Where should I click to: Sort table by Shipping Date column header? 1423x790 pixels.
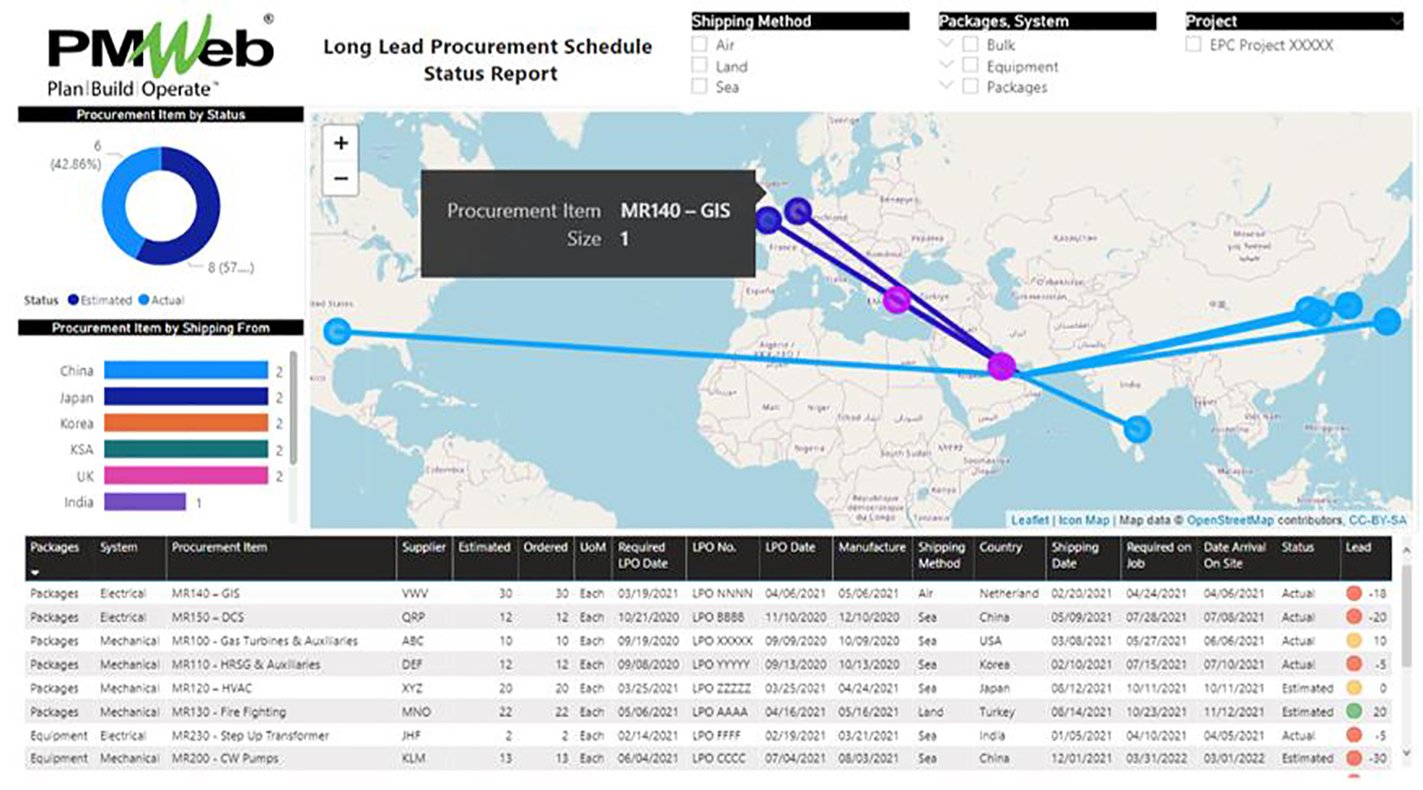click(x=1074, y=555)
